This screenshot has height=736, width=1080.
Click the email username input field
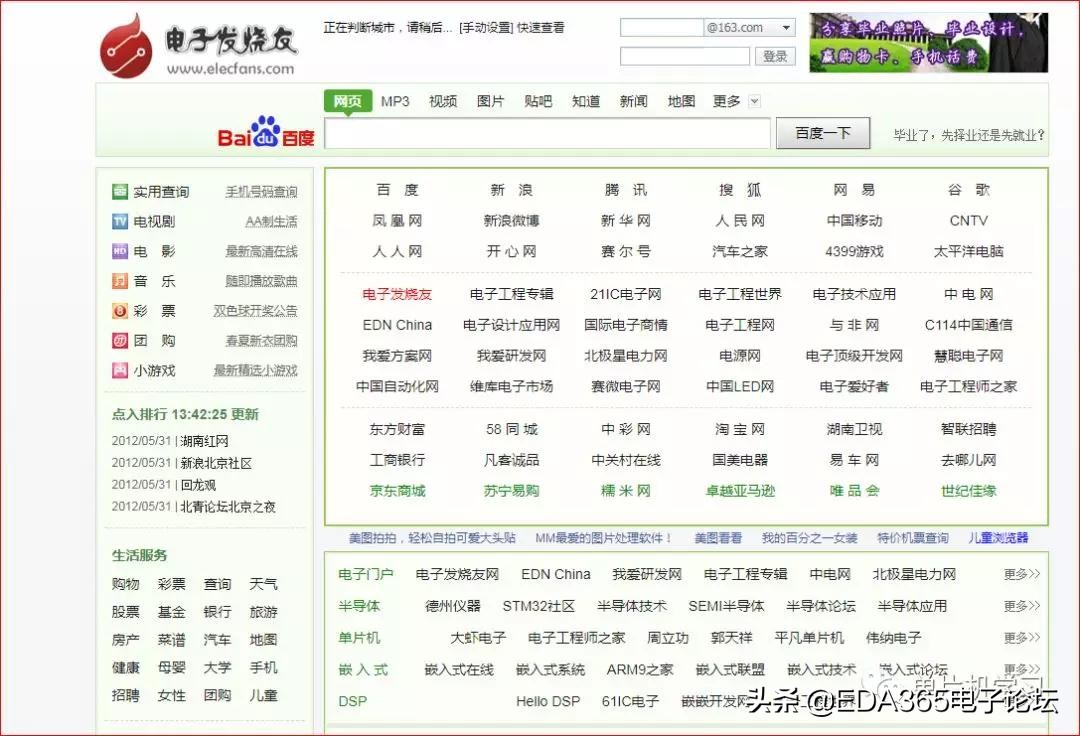pyautogui.click(x=660, y=27)
